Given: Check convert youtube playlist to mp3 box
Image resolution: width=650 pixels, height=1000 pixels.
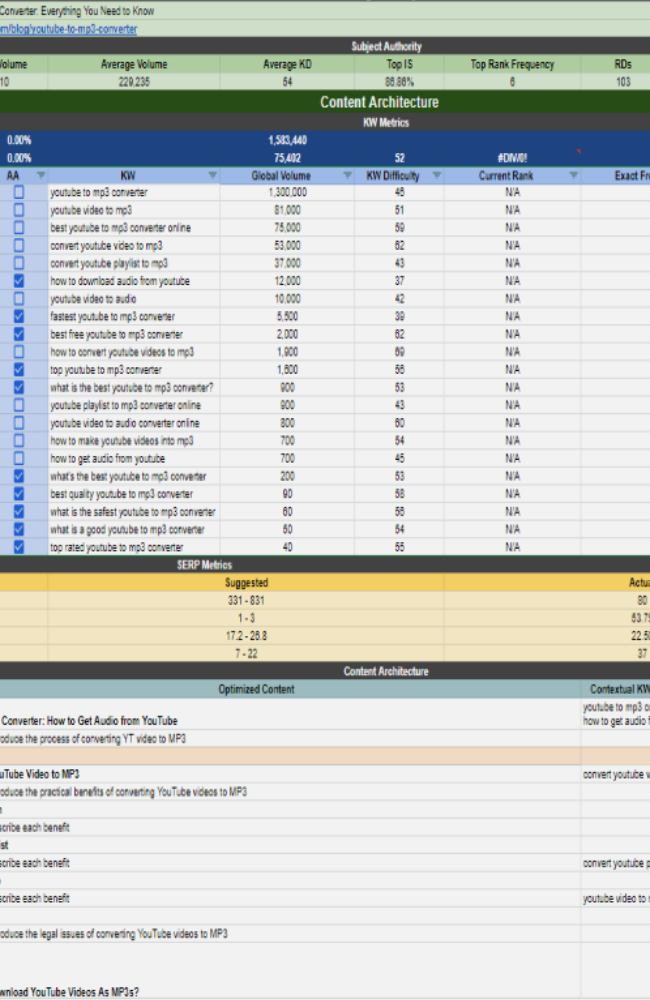Looking at the screenshot, I should point(18,263).
